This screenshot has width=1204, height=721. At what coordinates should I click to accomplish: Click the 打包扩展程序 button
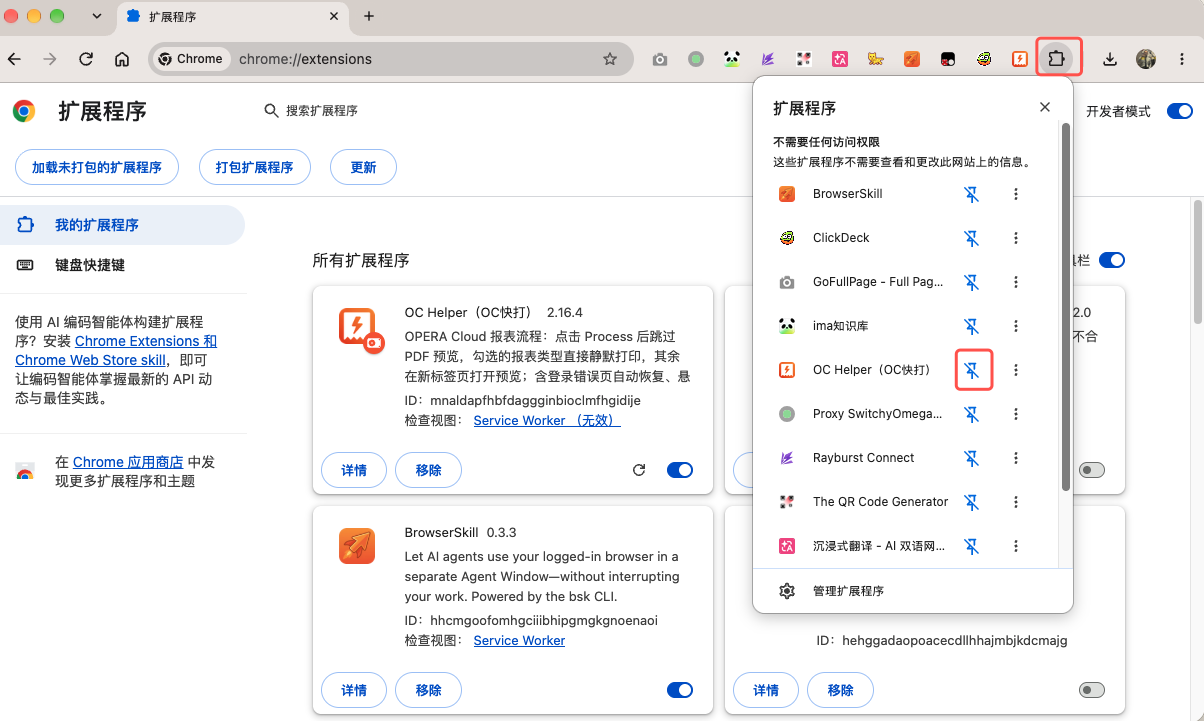pos(255,167)
